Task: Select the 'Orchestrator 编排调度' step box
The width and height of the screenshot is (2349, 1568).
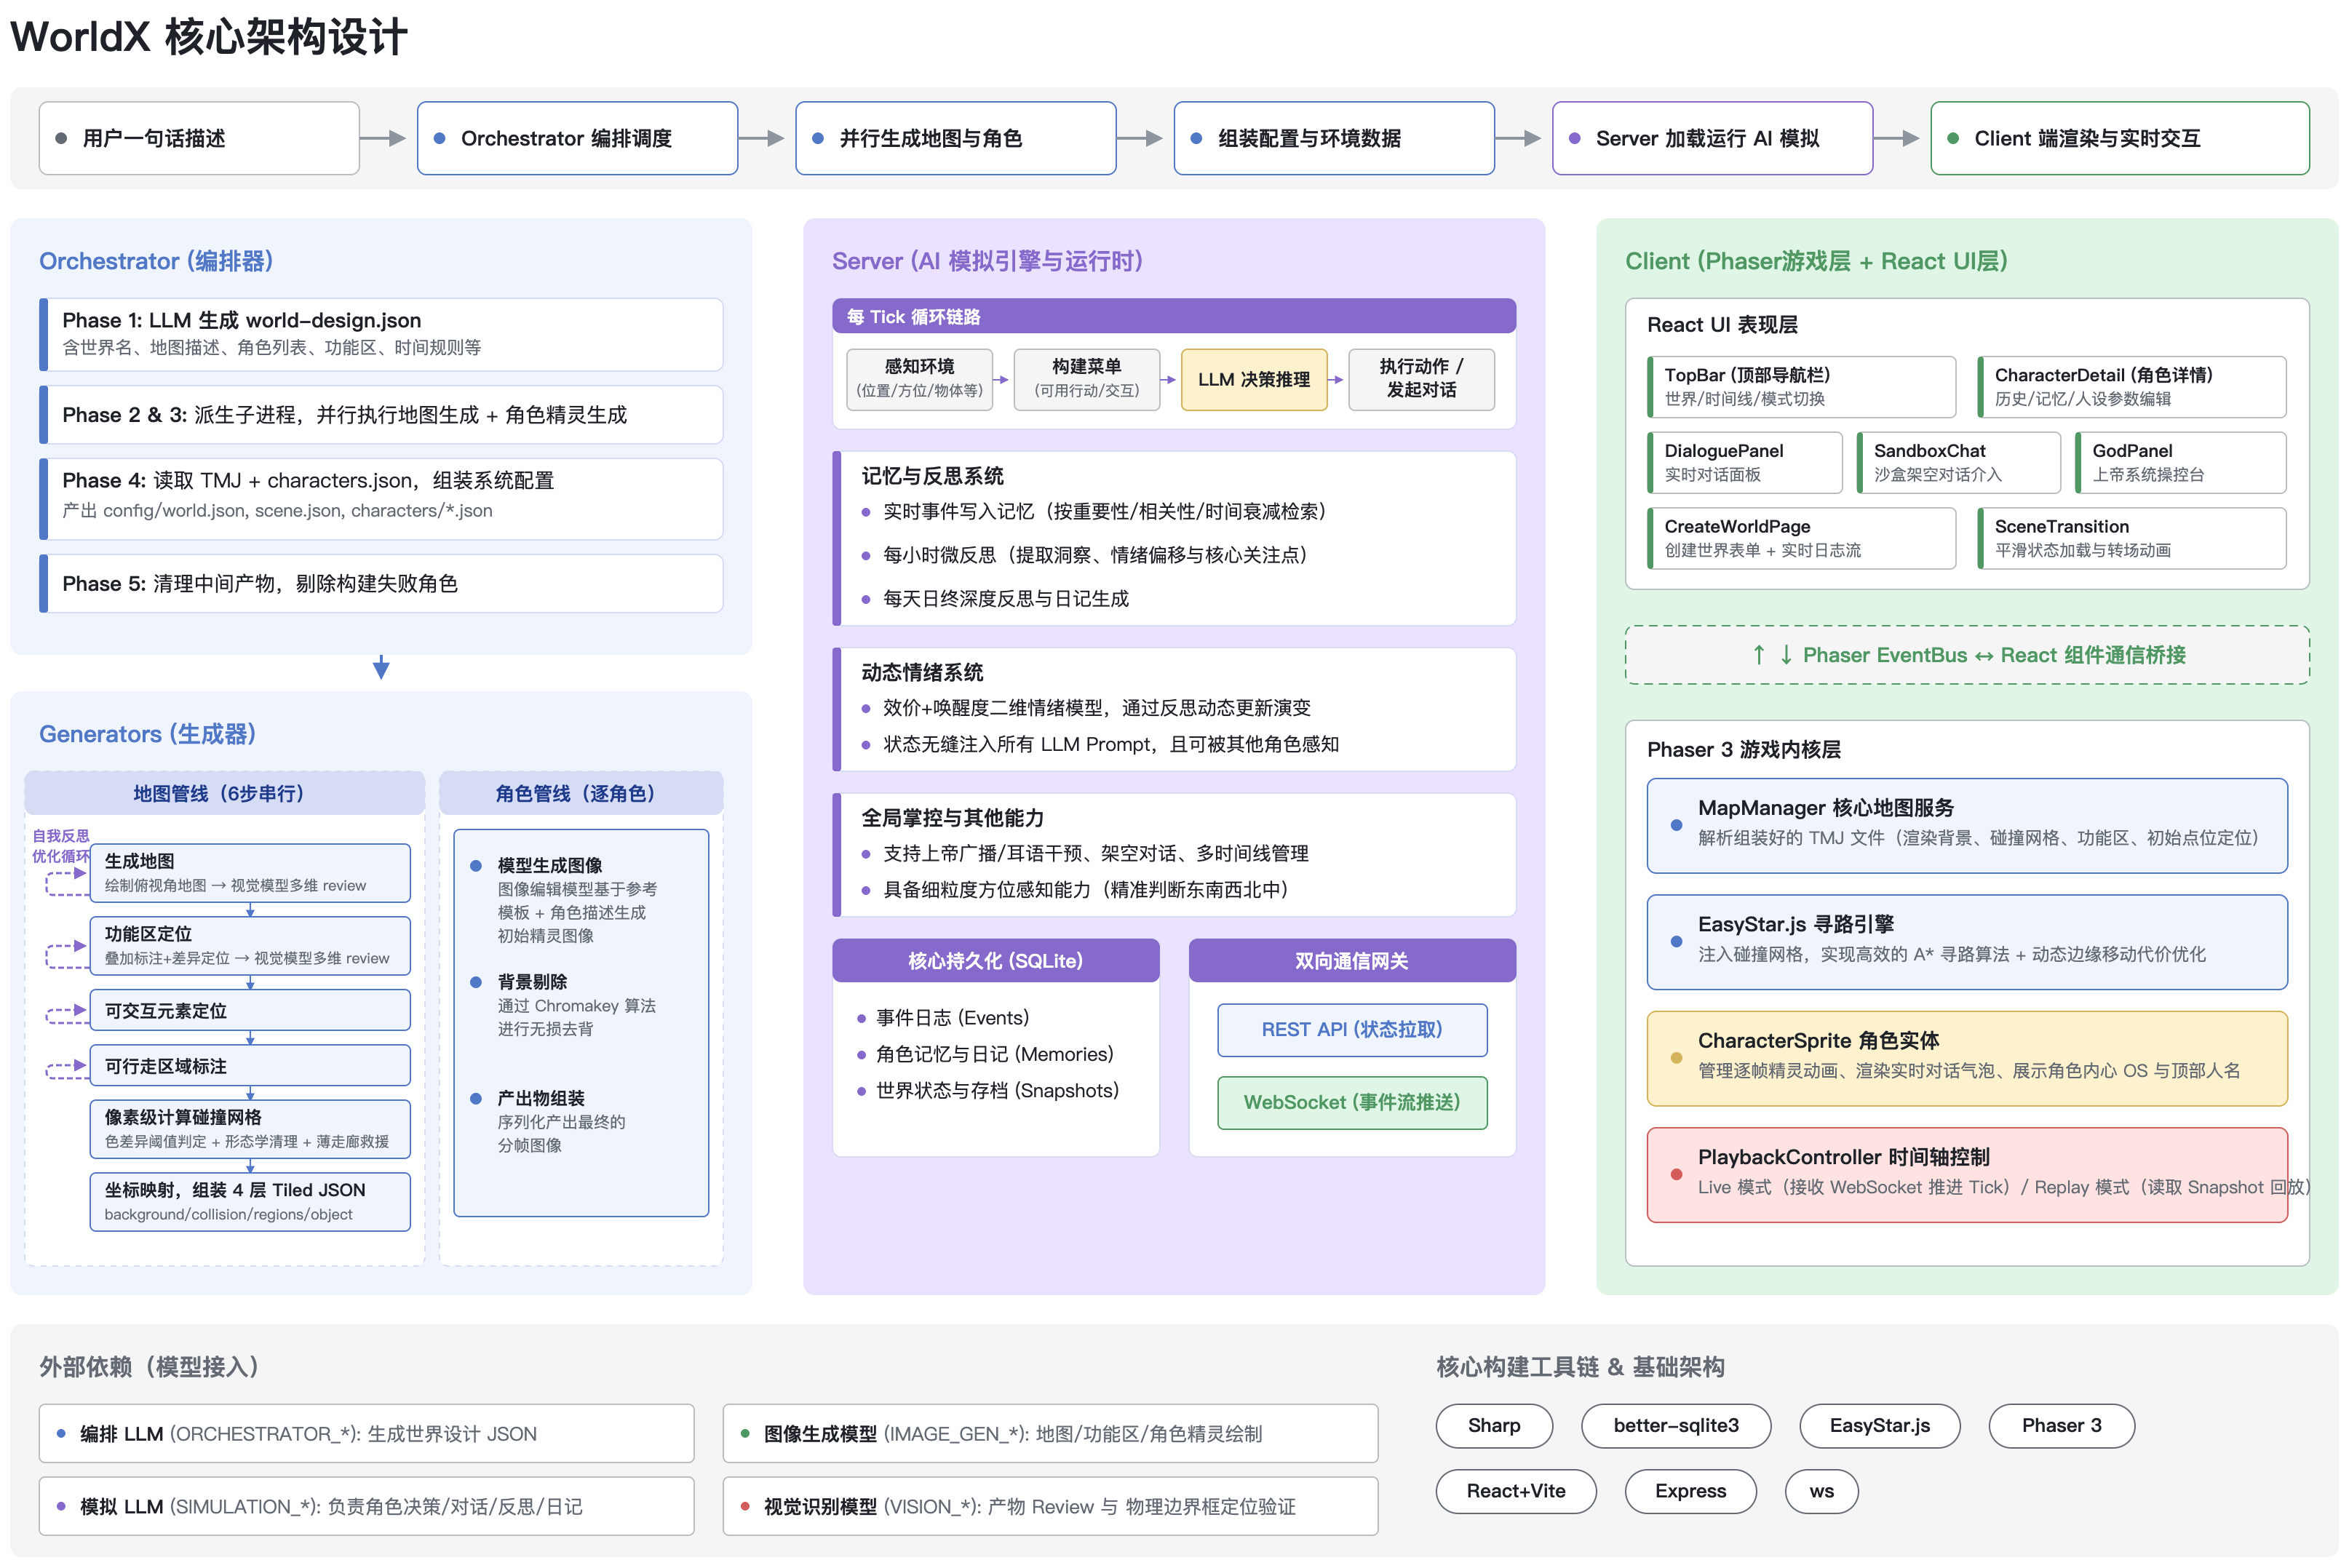Action: coord(577,138)
